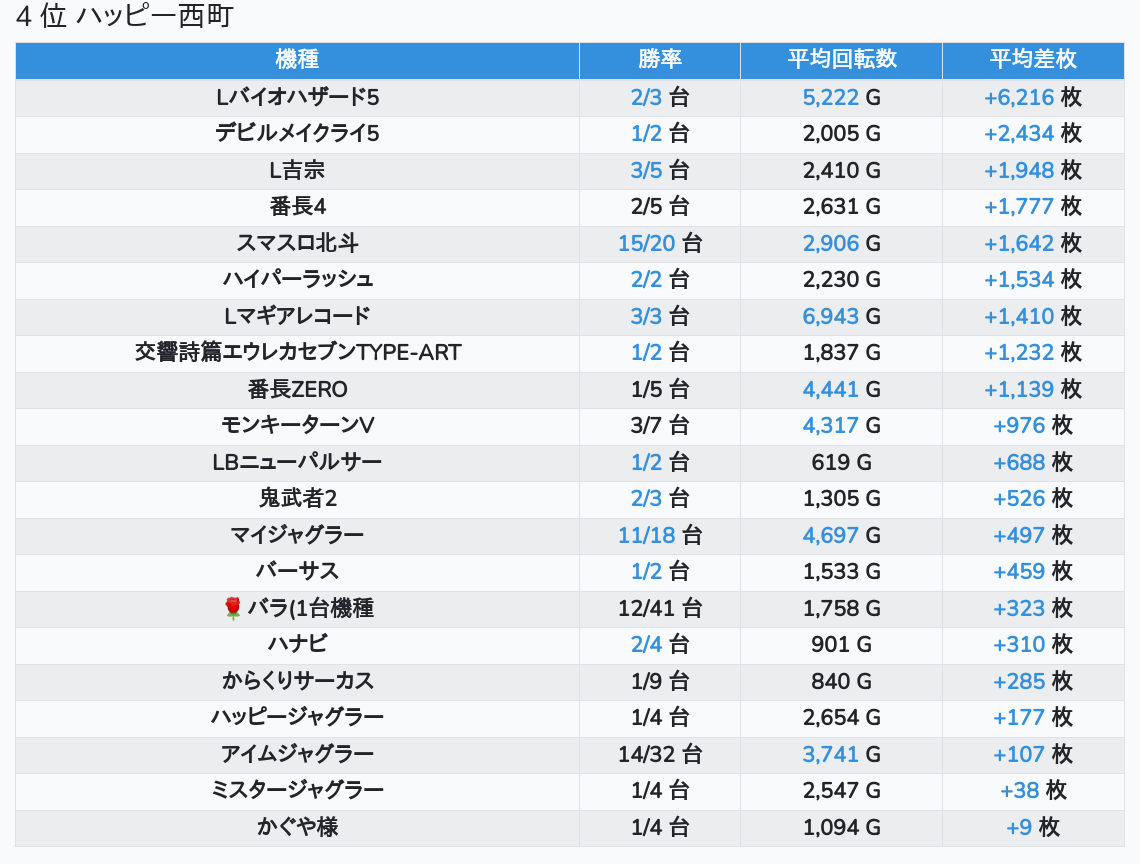
Task: Click the ハナビ row name
Action: point(297,644)
